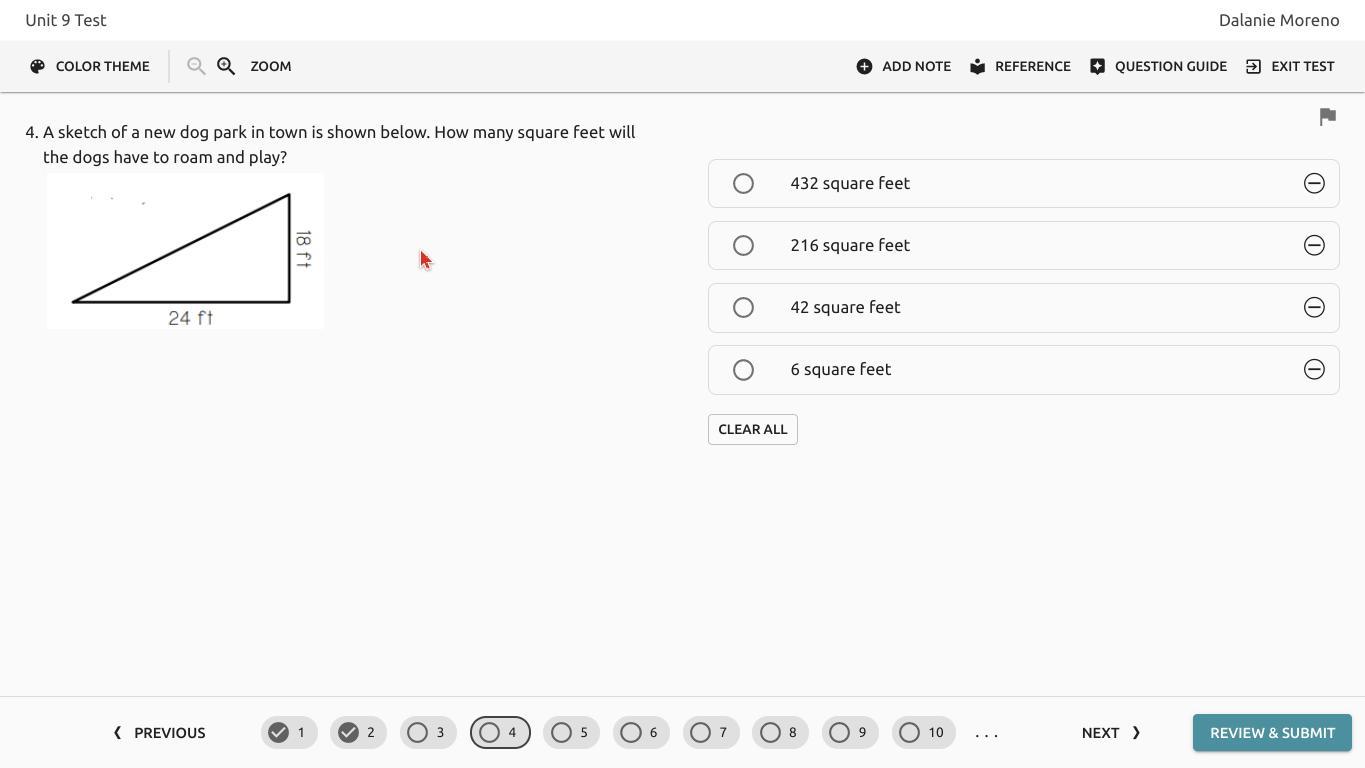Flag this question for review

tap(1328, 117)
